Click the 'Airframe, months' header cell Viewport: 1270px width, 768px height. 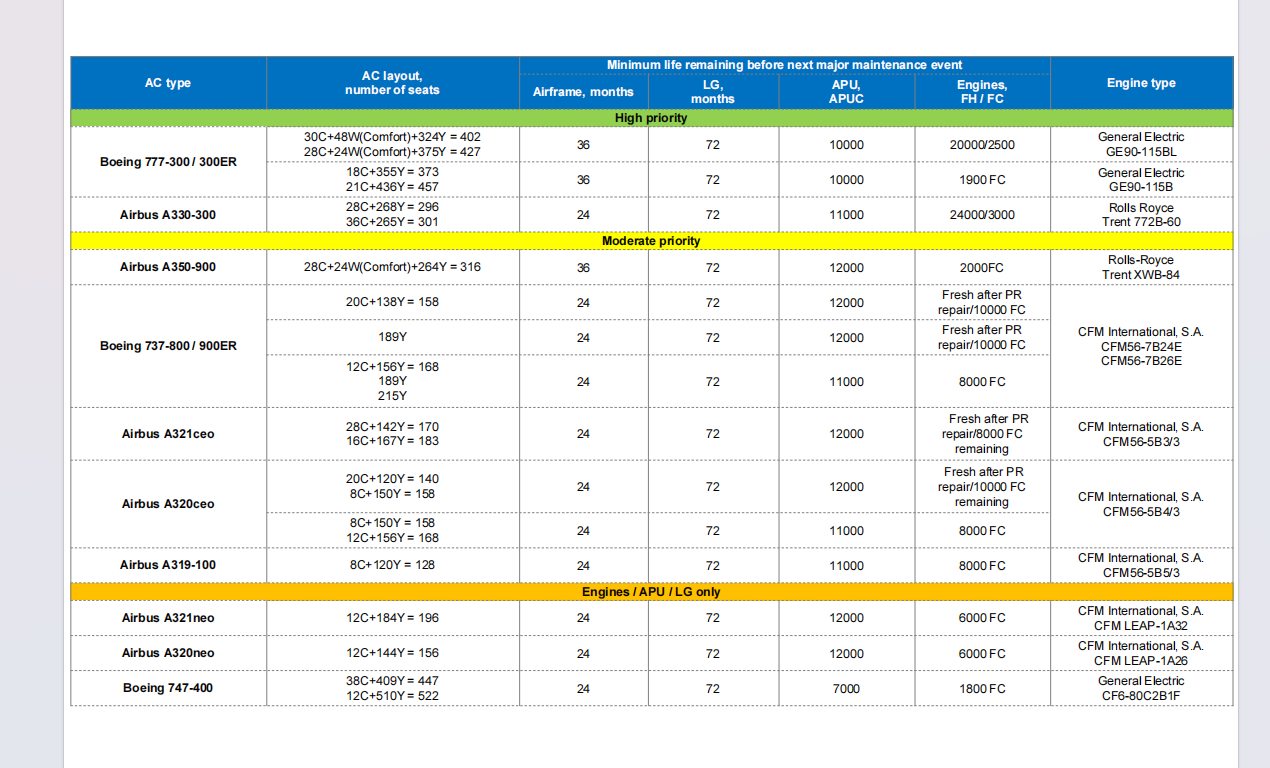(x=583, y=91)
